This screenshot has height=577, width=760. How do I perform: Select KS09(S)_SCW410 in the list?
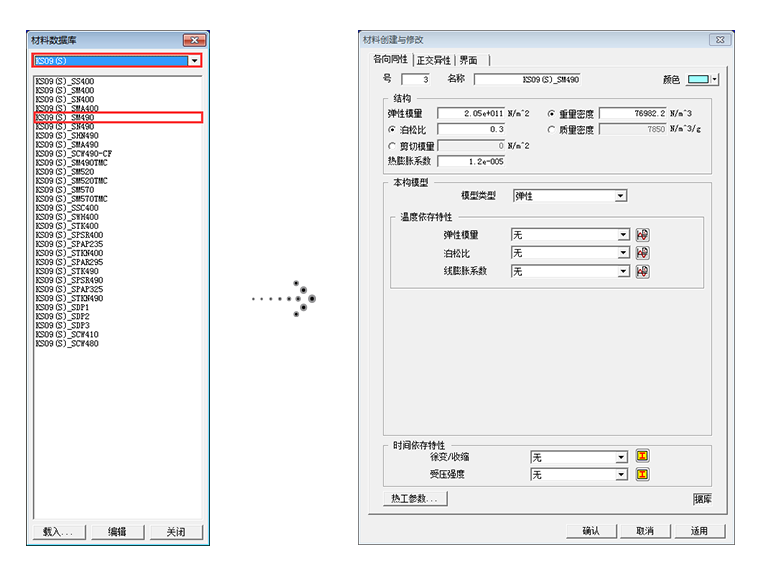(x=67, y=335)
